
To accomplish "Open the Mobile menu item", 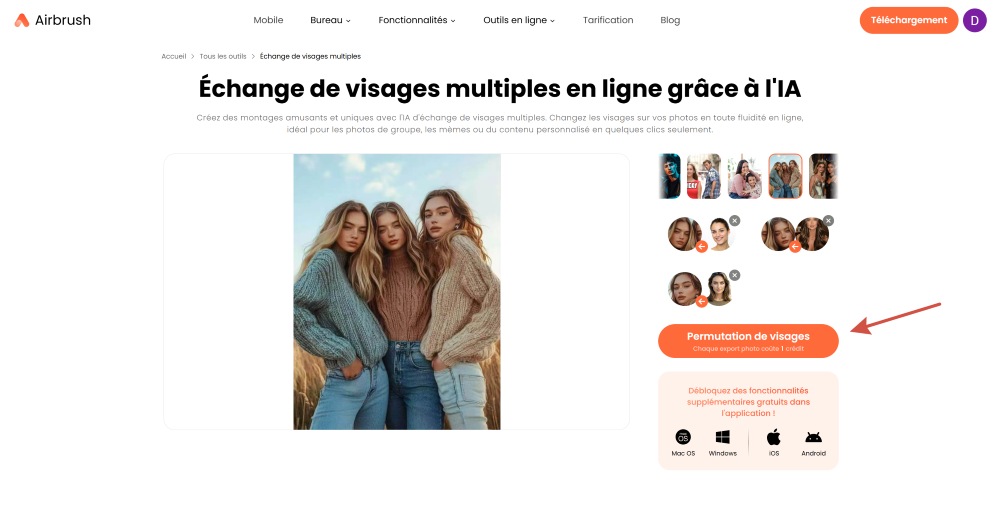I will pyautogui.click(x=268, y=20).
